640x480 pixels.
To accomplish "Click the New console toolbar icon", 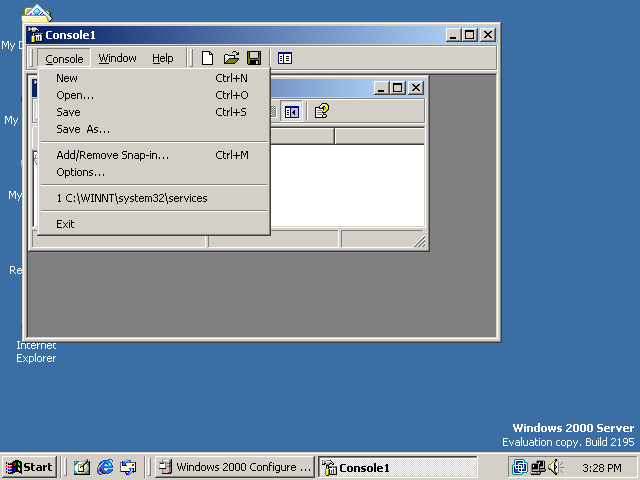I will tap(207, 58).
